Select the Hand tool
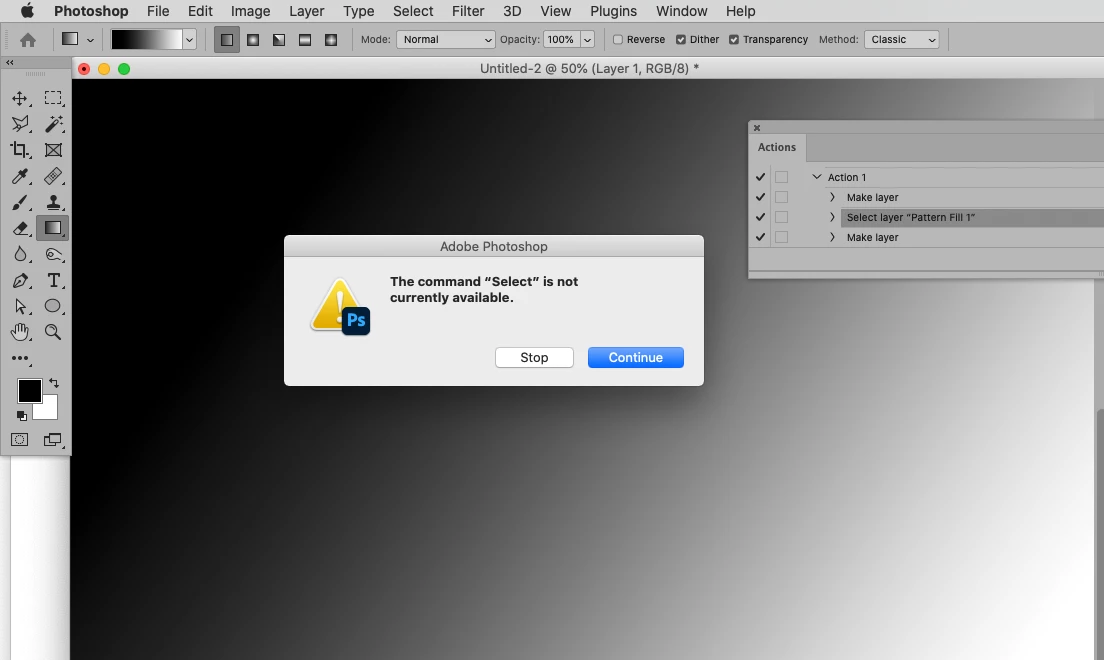 [20, 332]
